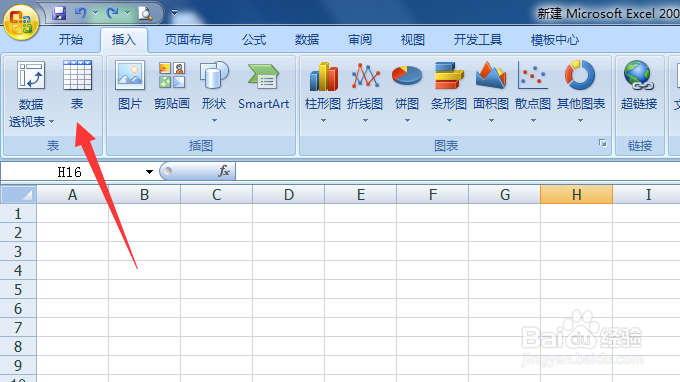Select row 7 header

coord(18,327)
